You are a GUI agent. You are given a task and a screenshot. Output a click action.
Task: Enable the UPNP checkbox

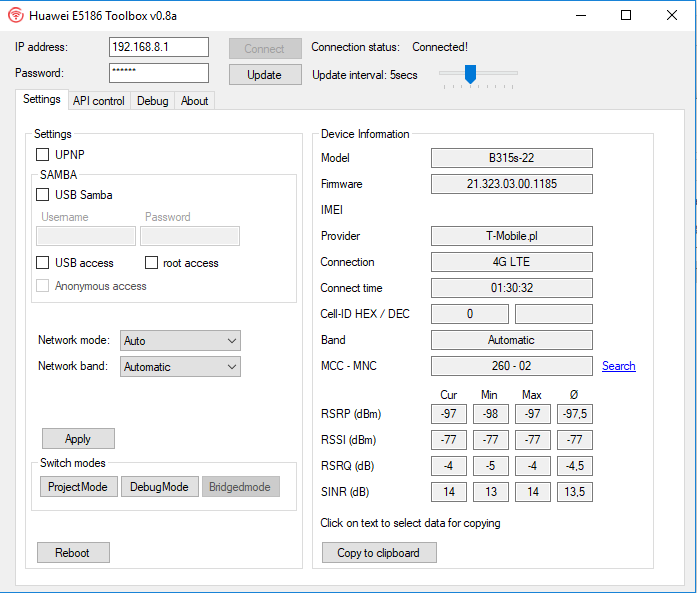coord(43,155)
